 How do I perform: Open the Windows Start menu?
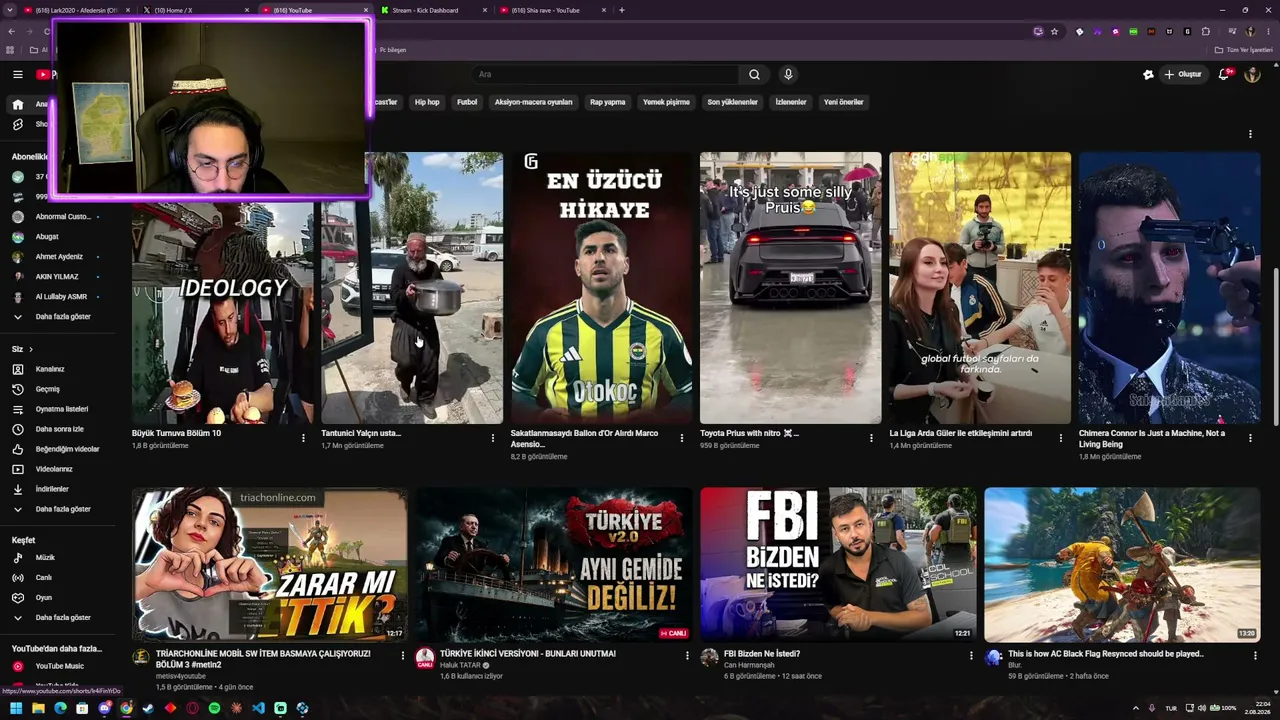pyautogui.click(x=16, y=708)
